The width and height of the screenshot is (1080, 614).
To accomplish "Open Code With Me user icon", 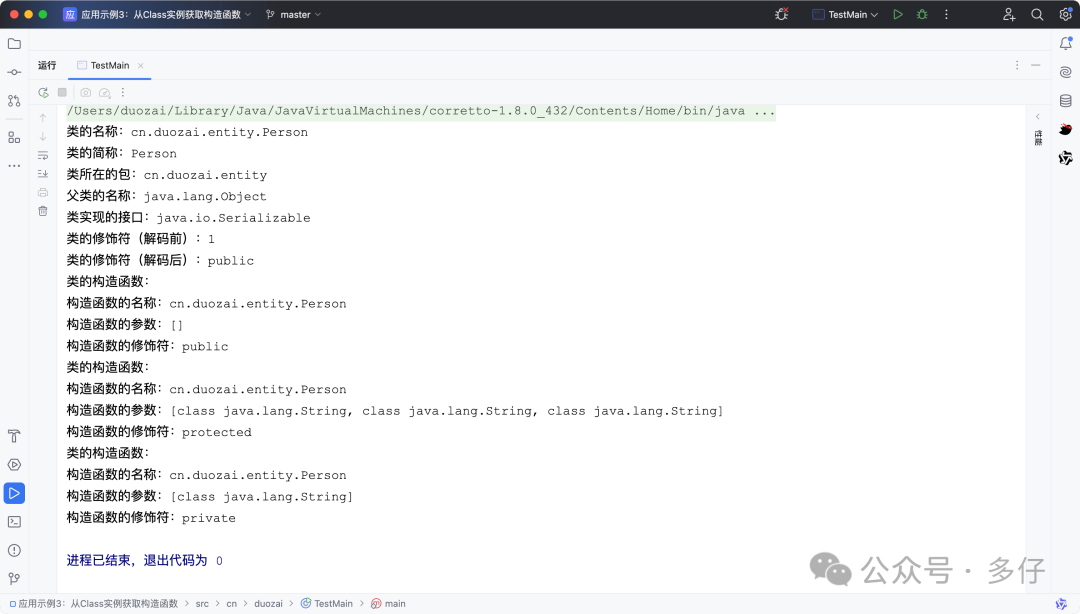I will pyautogui.click(x=1009, y=14).
